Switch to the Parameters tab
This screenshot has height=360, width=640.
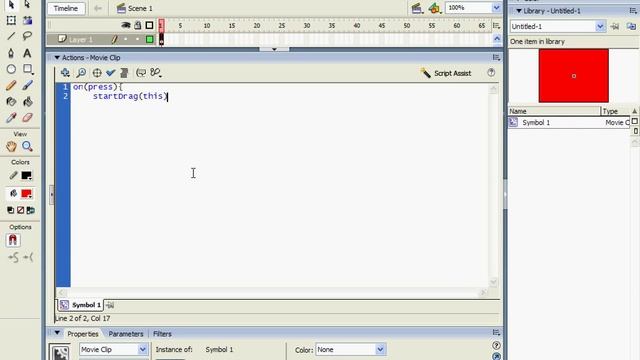point(126,334)
